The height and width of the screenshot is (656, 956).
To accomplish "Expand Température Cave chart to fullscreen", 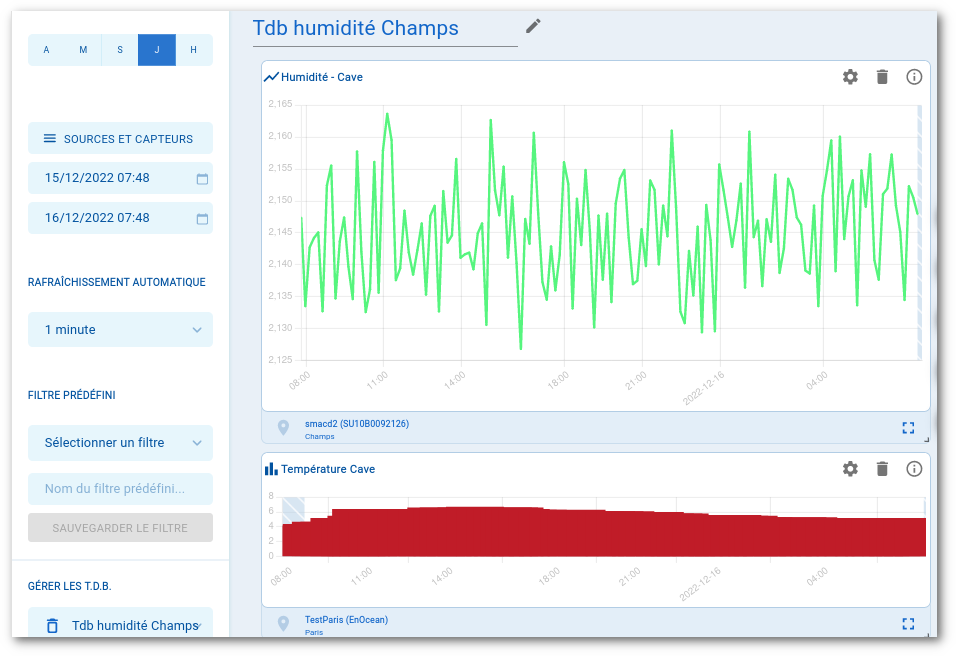I will [908, 624].
